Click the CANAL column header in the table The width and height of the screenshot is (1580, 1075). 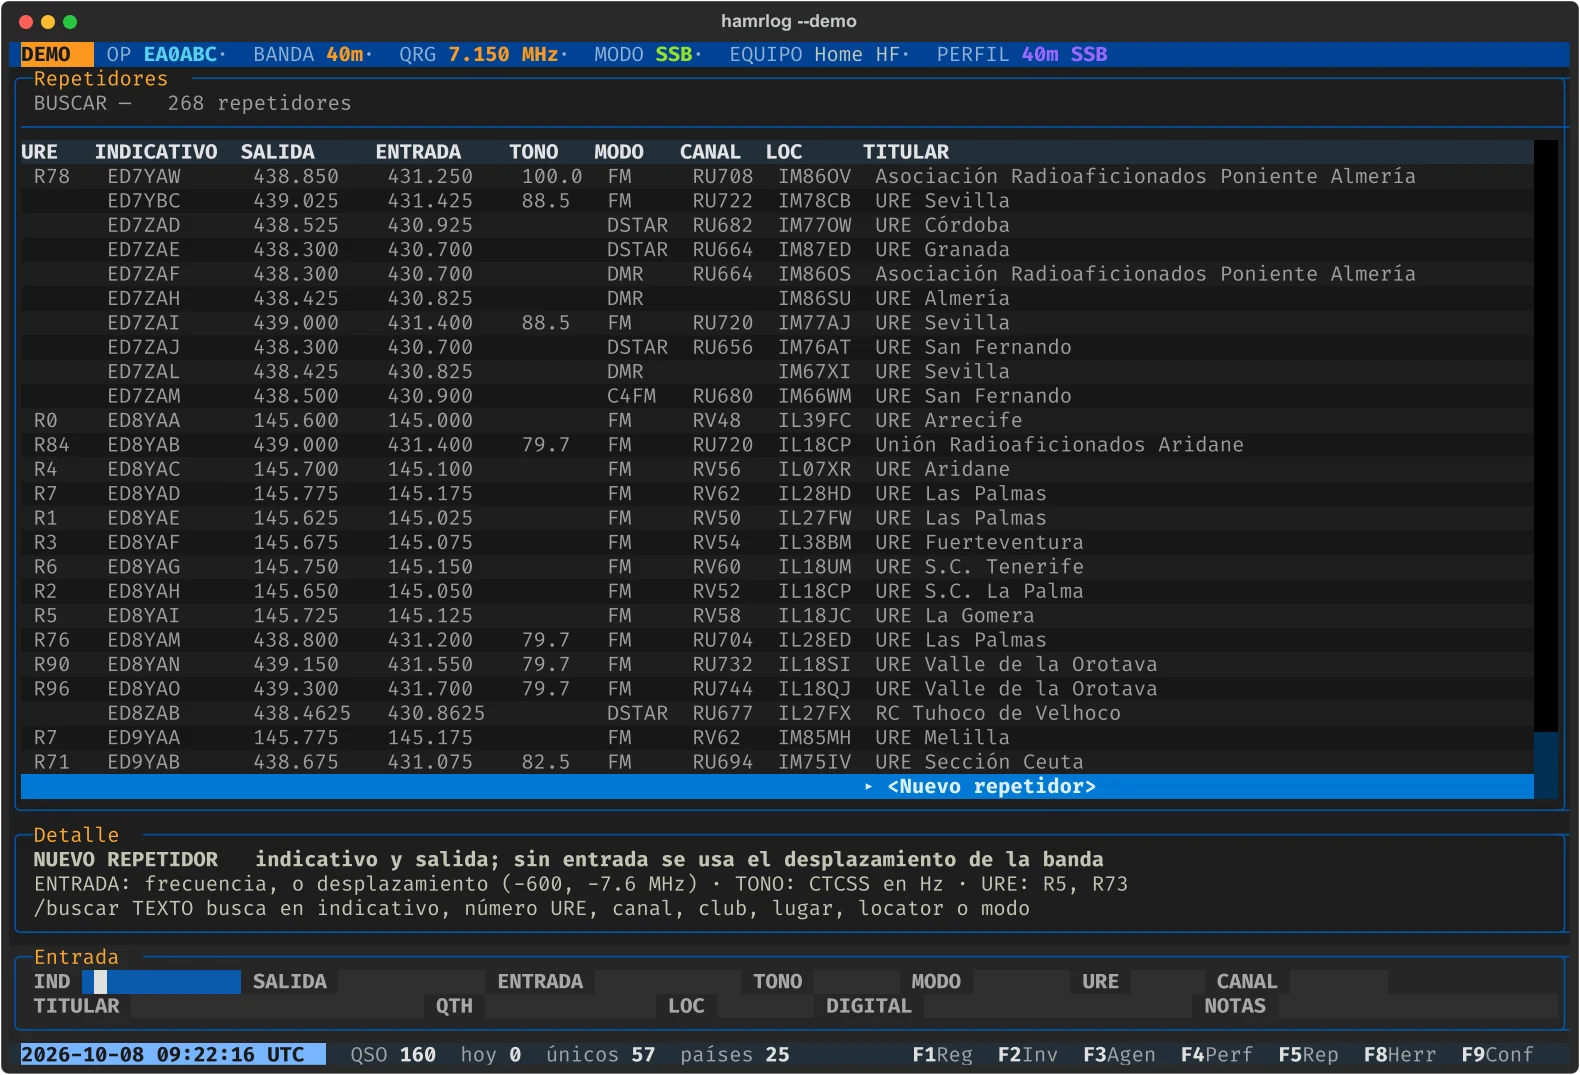[710, 152]
